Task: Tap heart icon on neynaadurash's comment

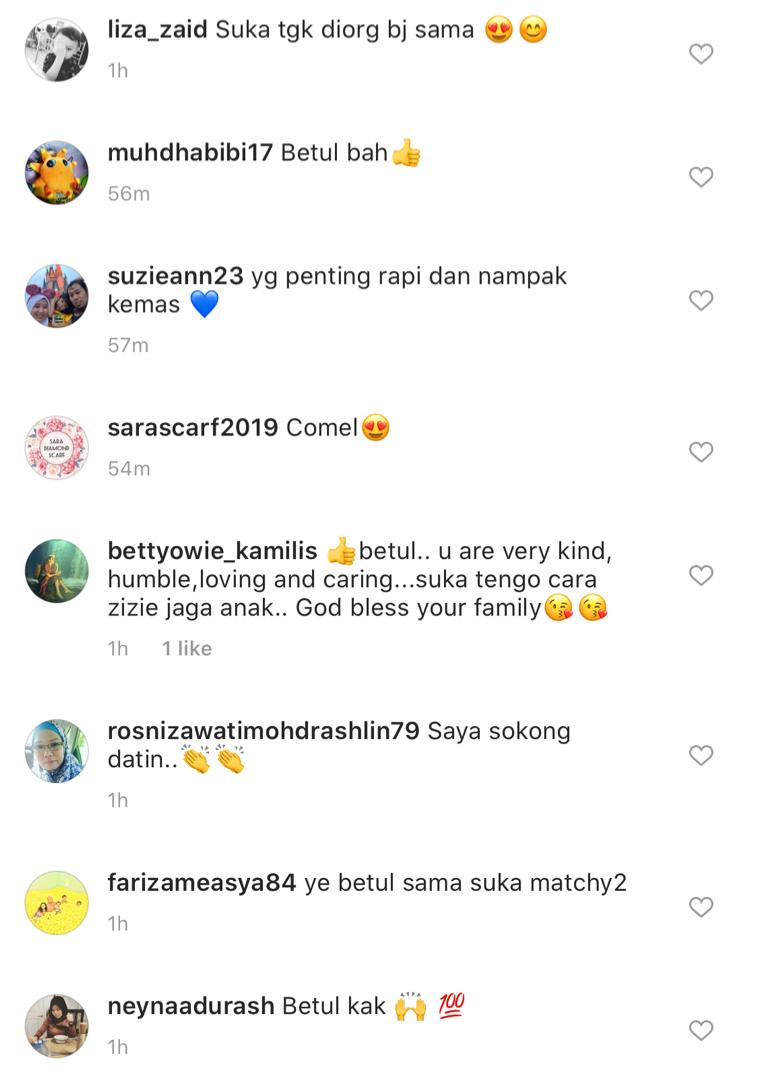Action: pyautogui.click(x=701, y=1030)
